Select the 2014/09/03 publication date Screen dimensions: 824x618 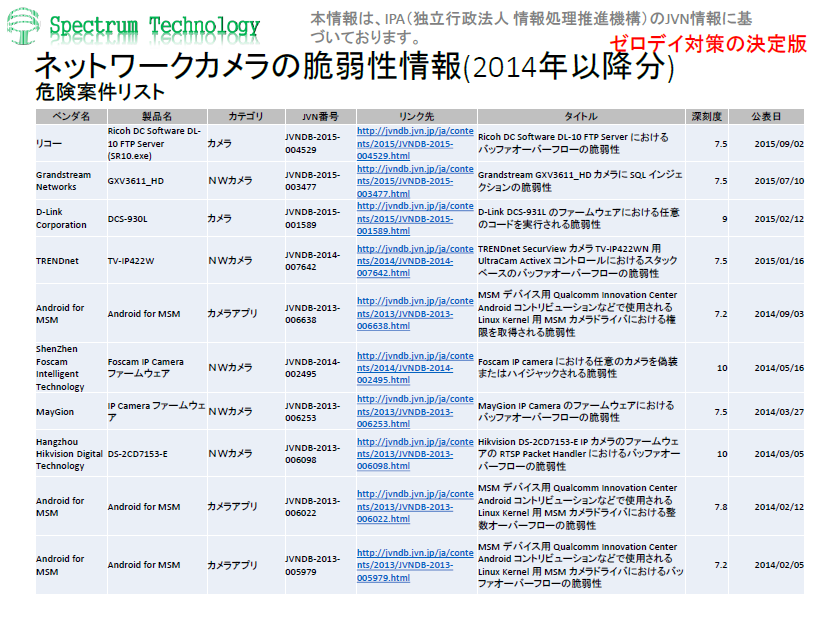(779, 314)
